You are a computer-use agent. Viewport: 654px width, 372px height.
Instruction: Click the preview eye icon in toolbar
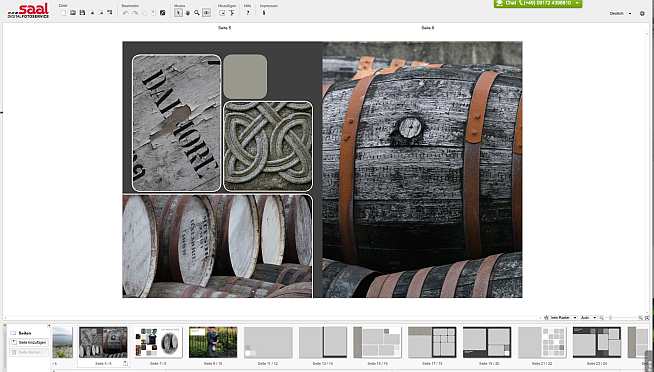coord(206,13)
